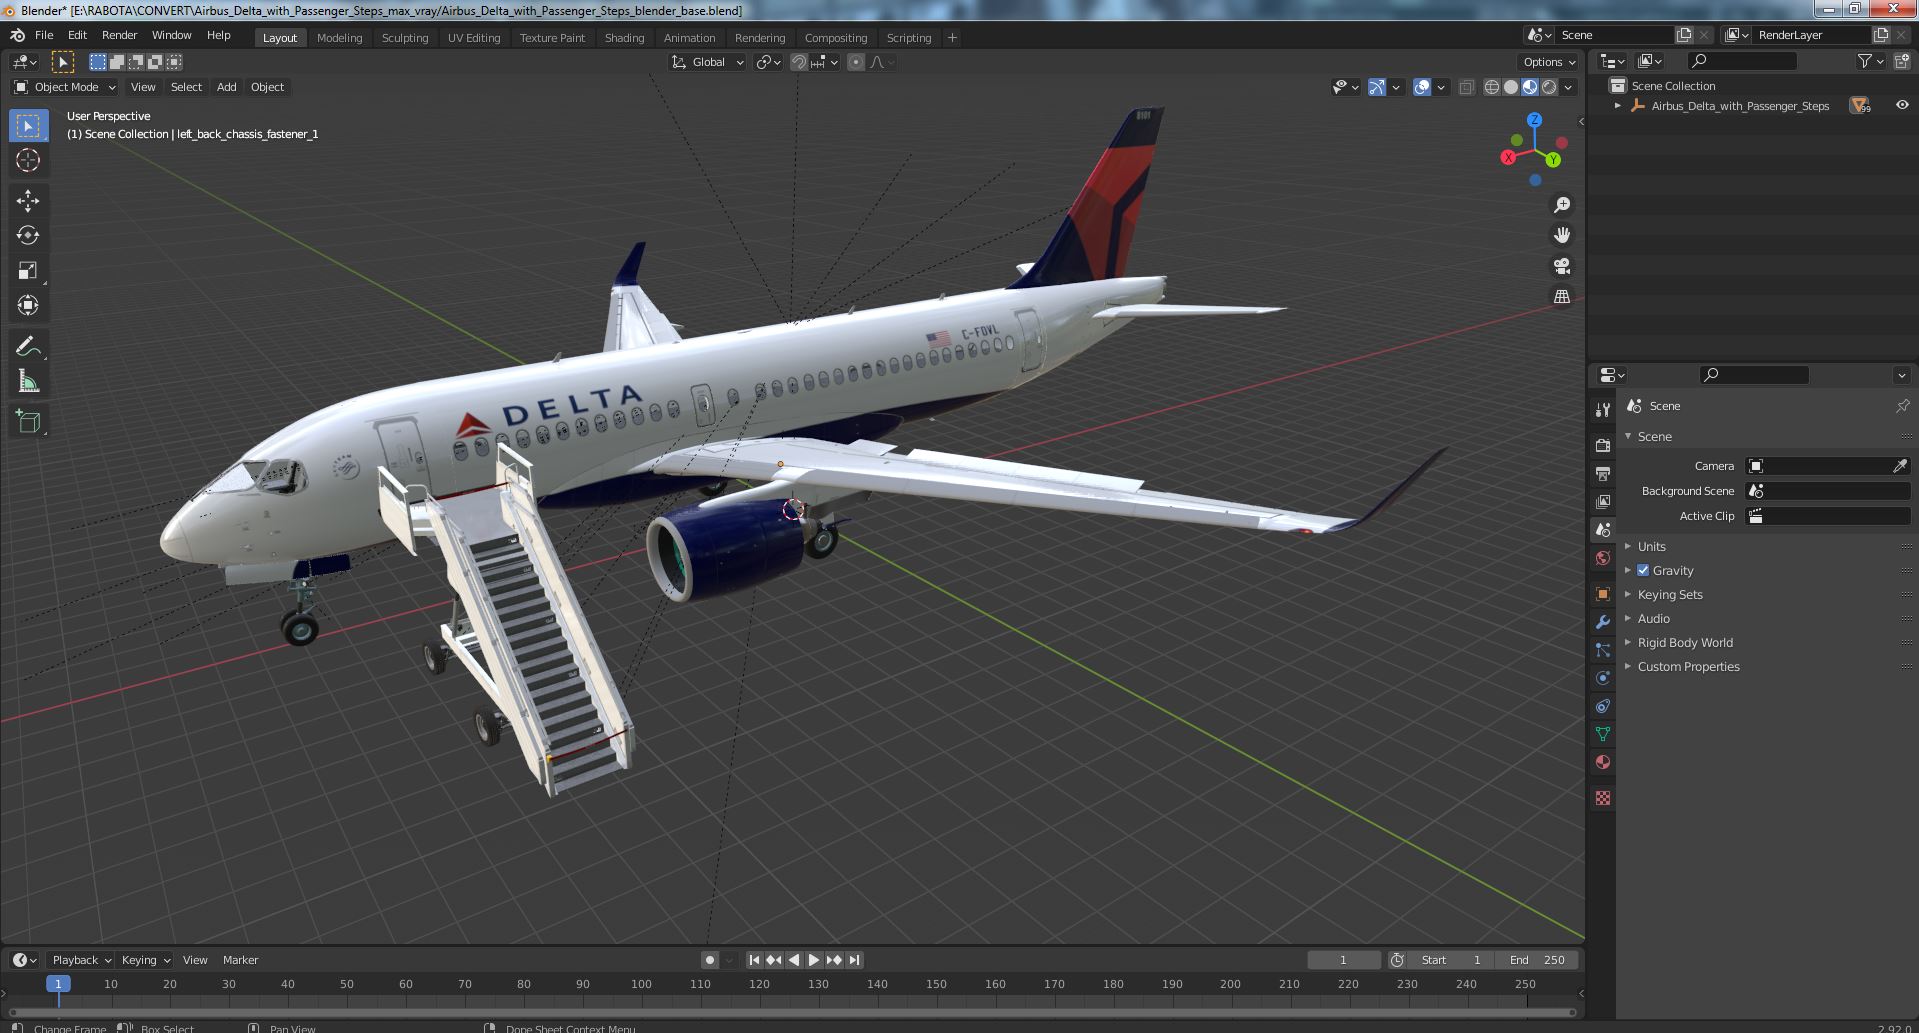
Task: Select the Cursor tool in the toolbar
Action: tap(28, 160)
